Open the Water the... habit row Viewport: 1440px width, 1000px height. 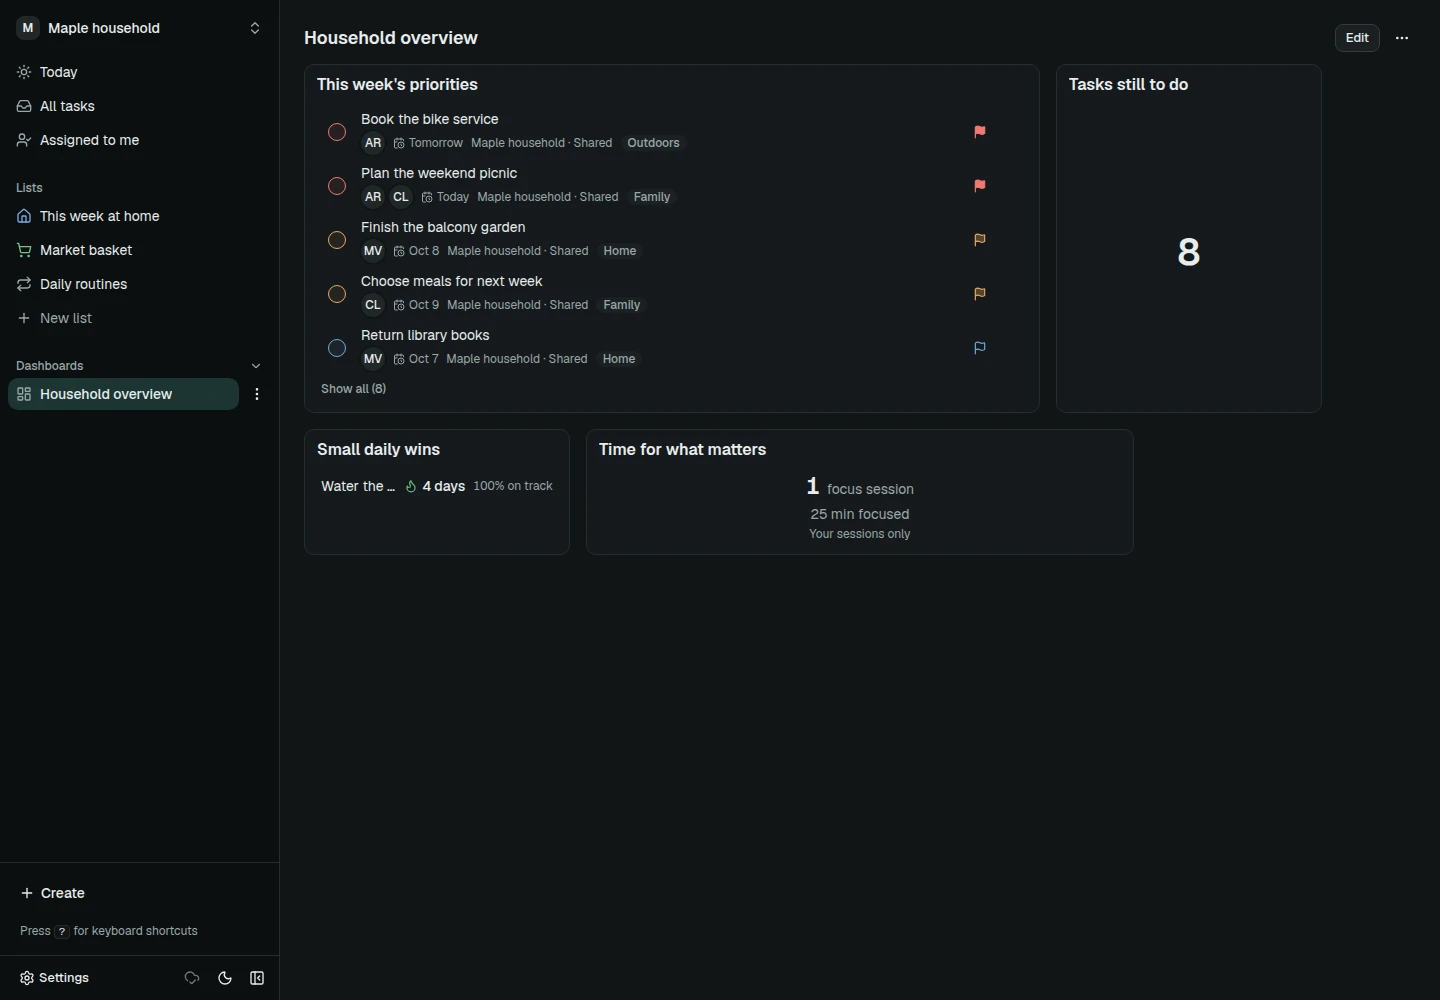point(437,487)
